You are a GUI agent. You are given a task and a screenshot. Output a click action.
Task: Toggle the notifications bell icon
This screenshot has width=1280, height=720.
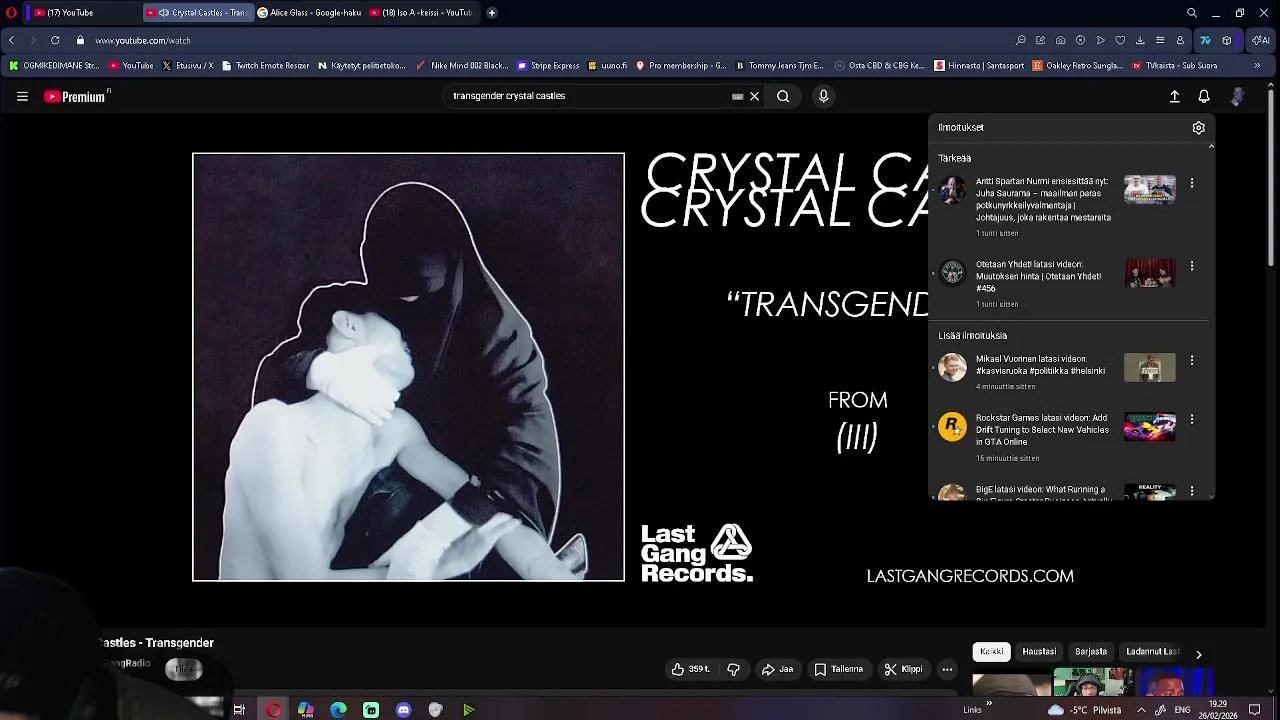pos(1204,97)
